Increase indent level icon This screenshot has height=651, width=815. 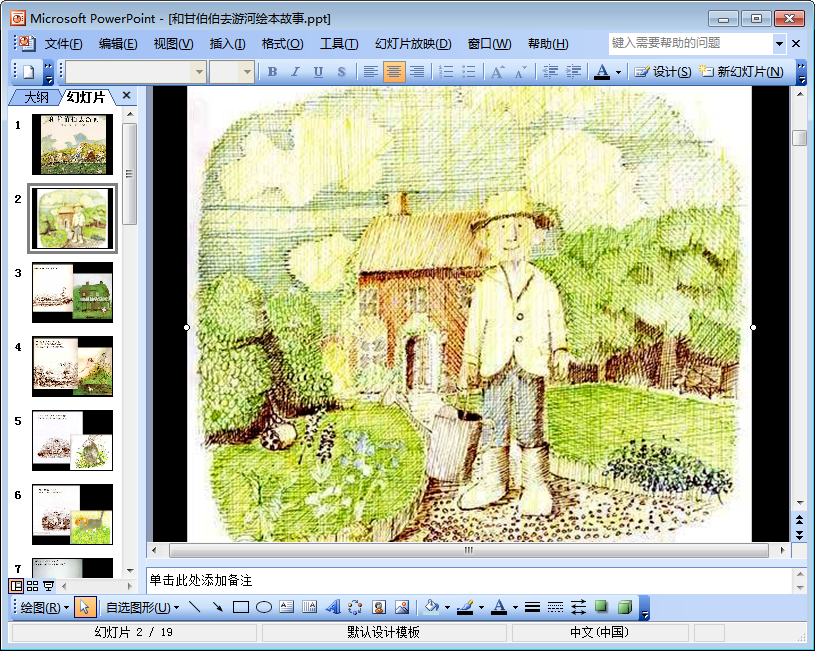click(x=573, y=72)
